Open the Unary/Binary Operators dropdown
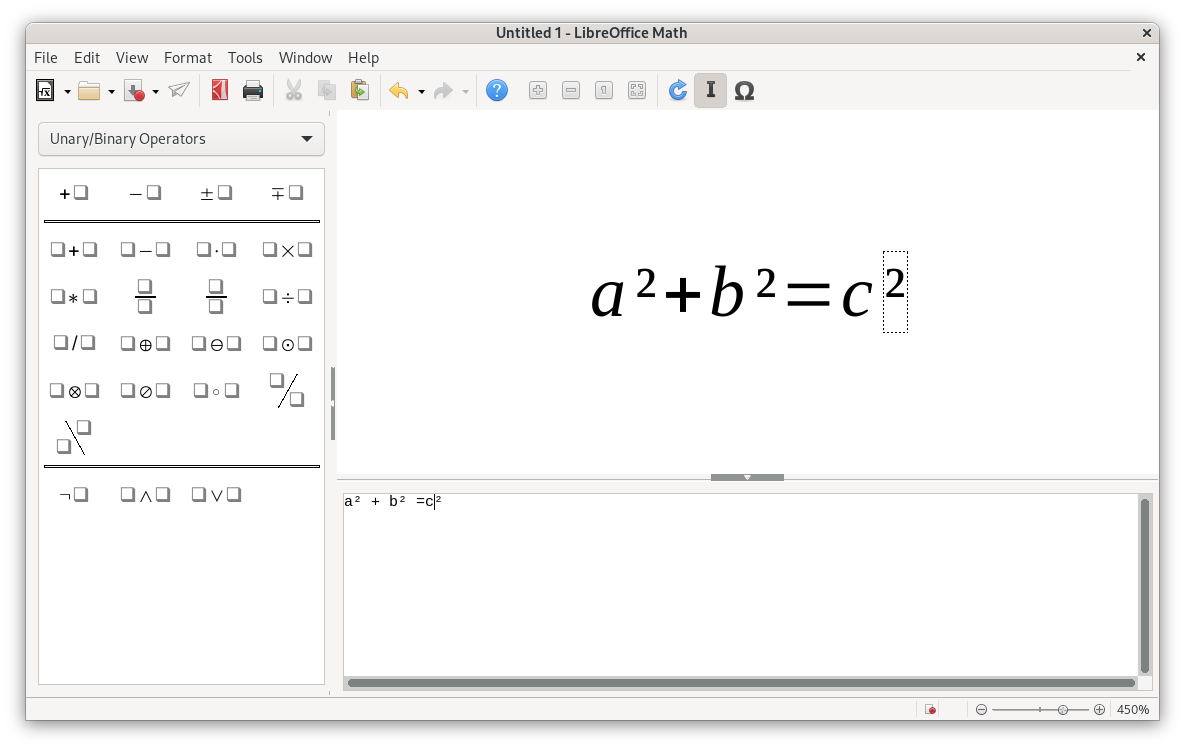The width and height of the screenshot is (1185, 749). pos(181,139)
